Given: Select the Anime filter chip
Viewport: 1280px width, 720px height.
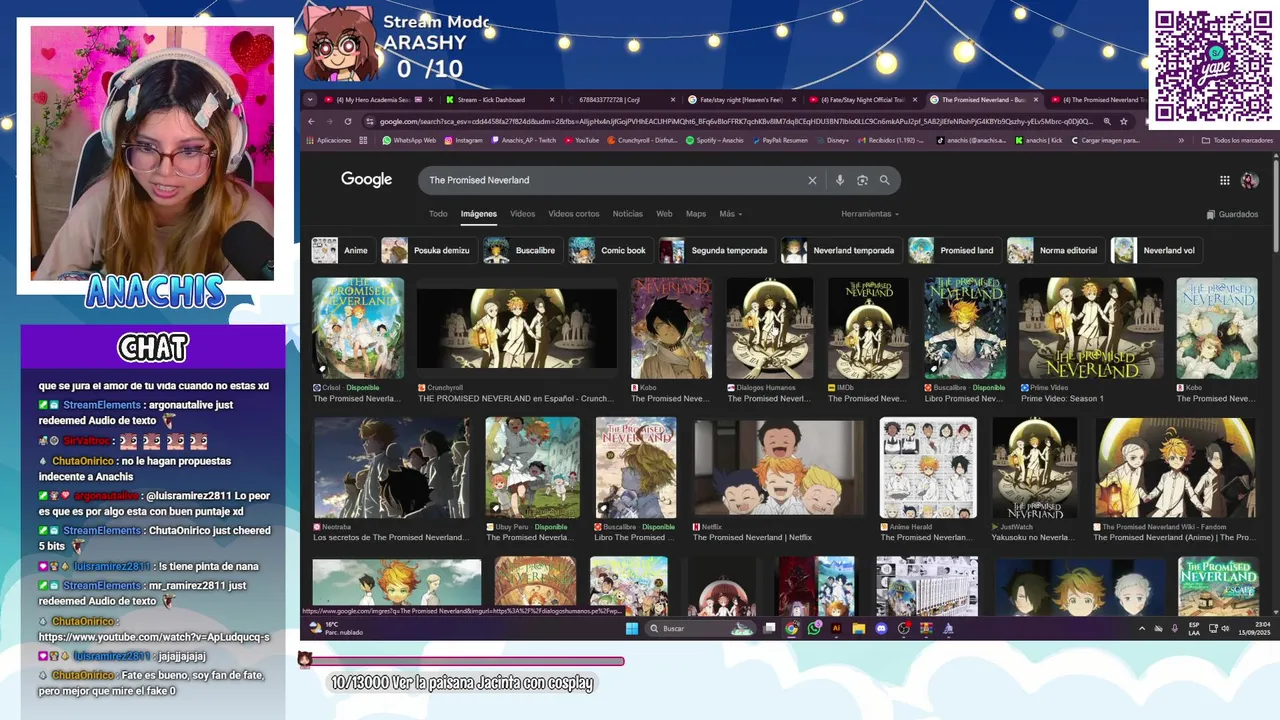Looking at the screenshot, I should click(342, 250).
